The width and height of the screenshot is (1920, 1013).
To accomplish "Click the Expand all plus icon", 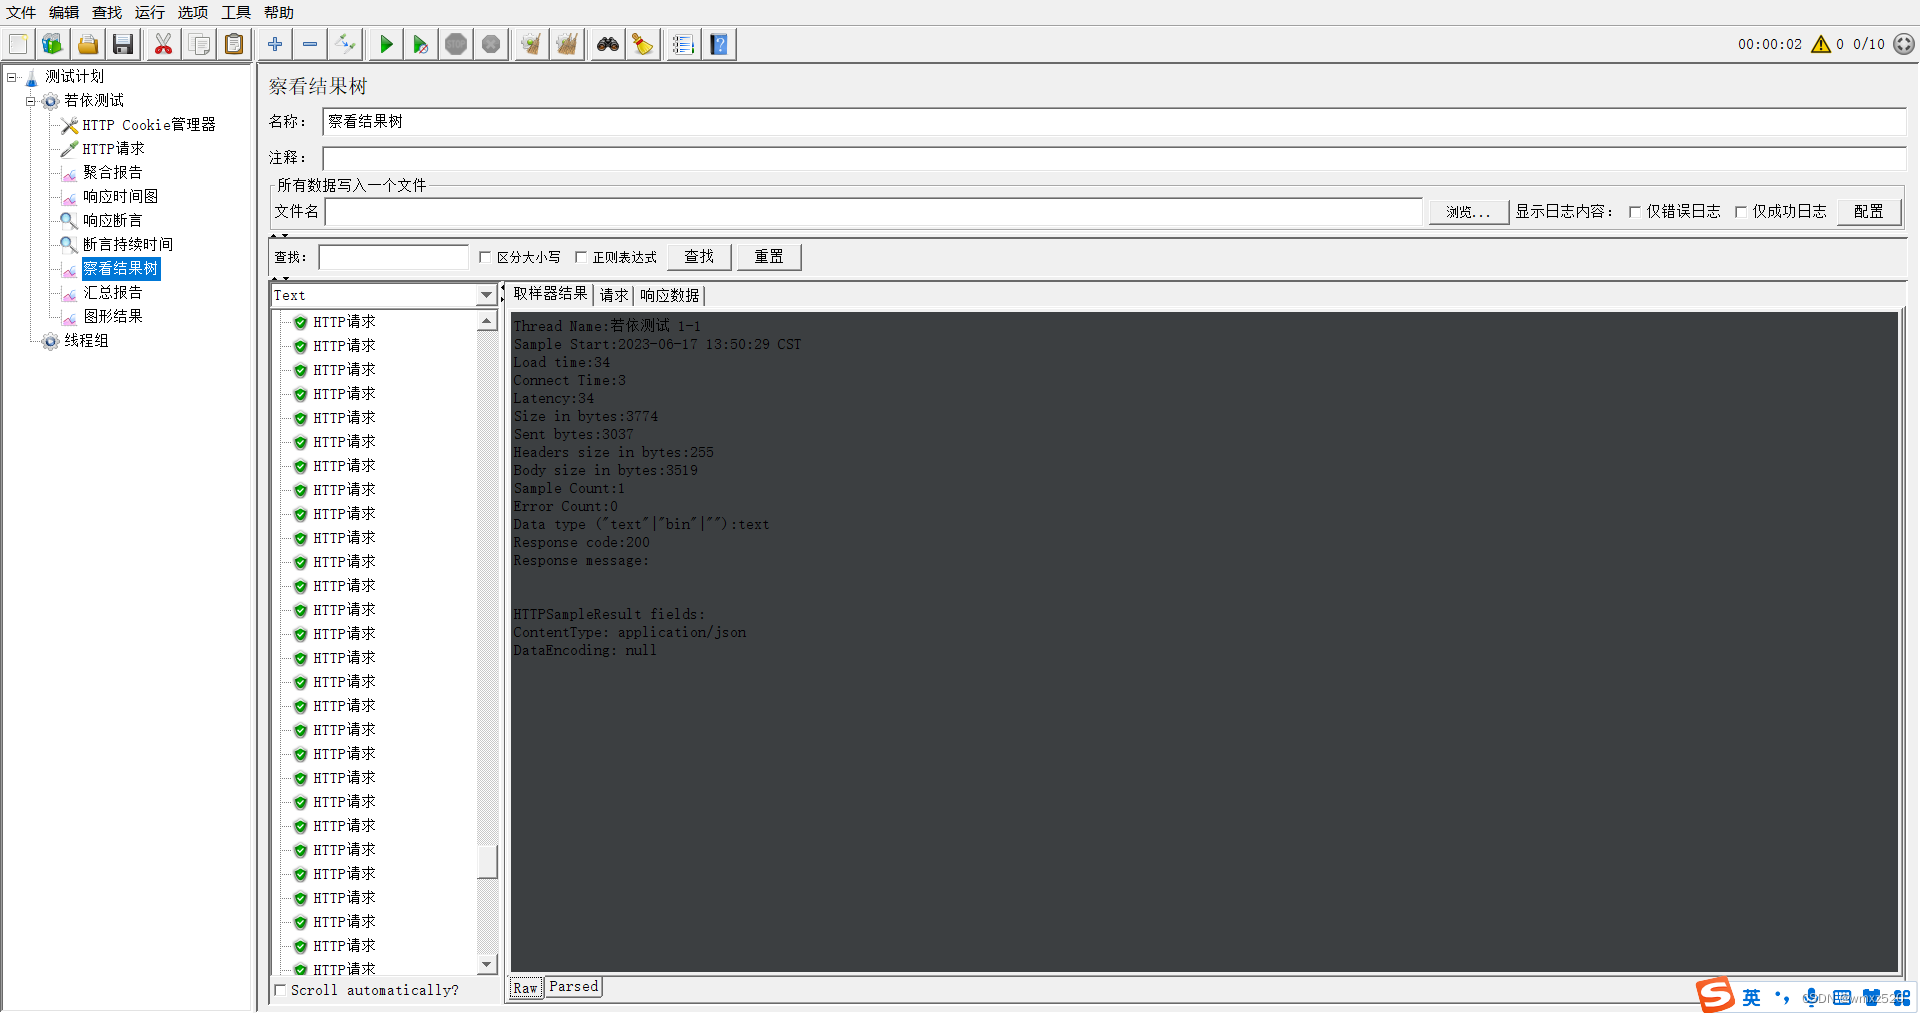I will [x=275, y=44].
